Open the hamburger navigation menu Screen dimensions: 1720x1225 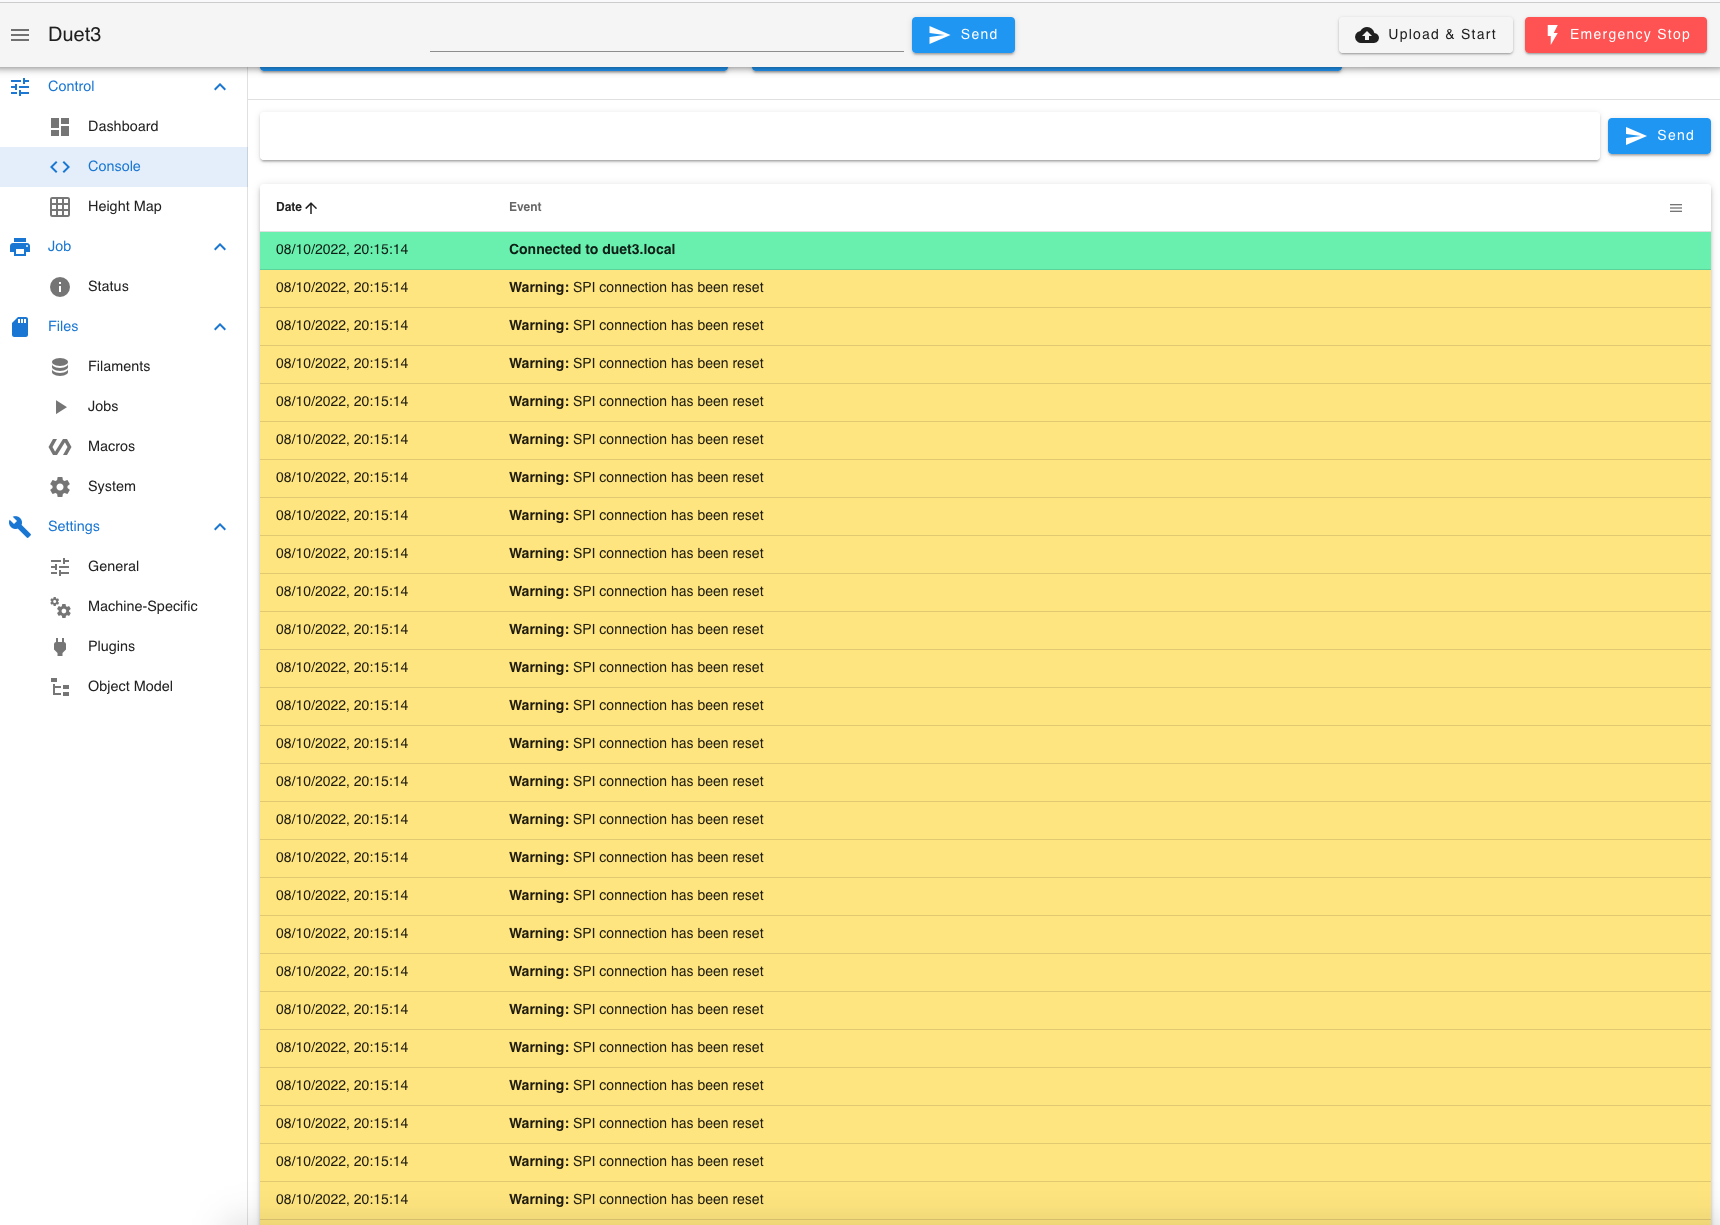[20, 35]
